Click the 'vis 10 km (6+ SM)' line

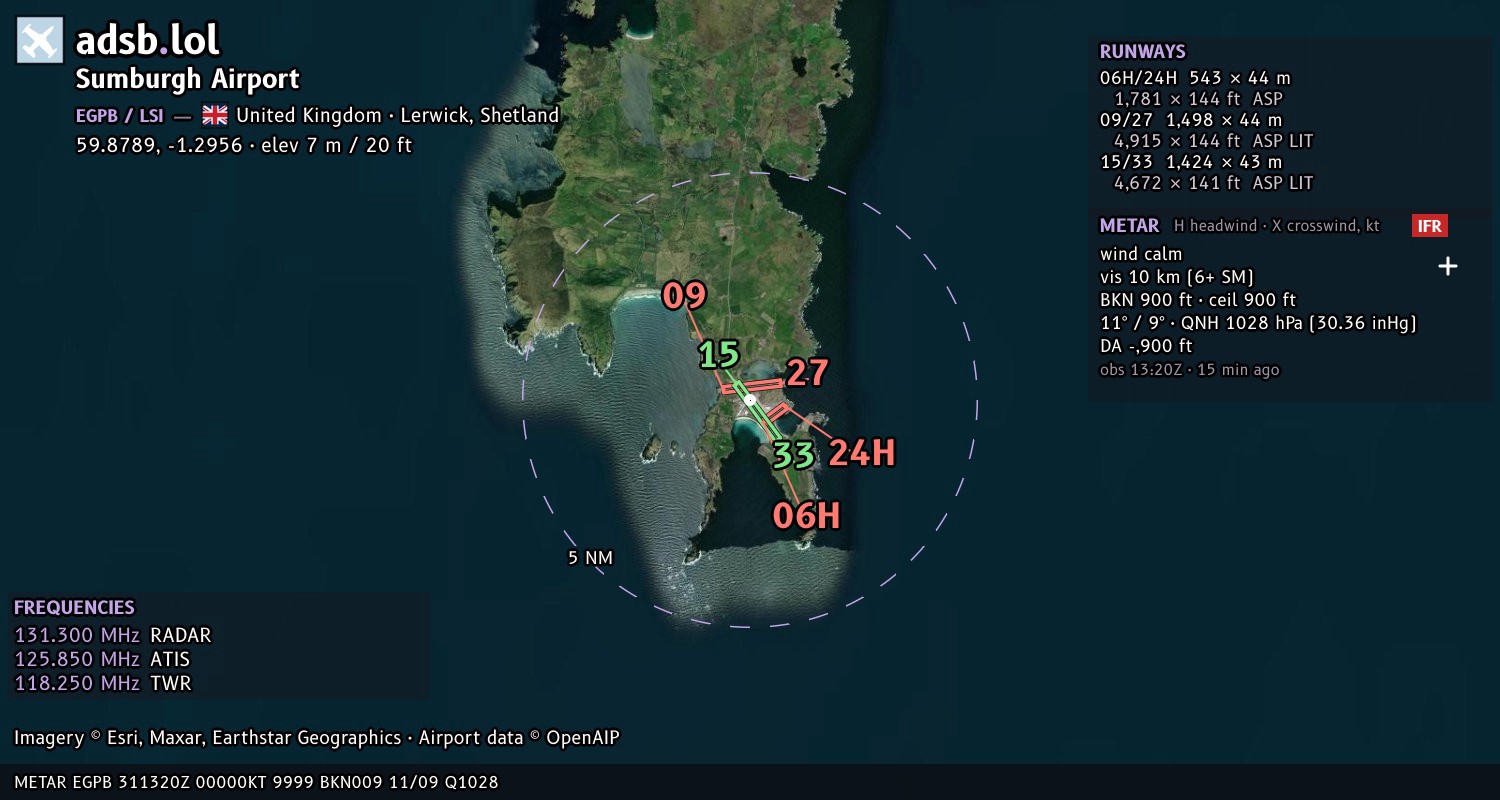(x=1177, y=277)
